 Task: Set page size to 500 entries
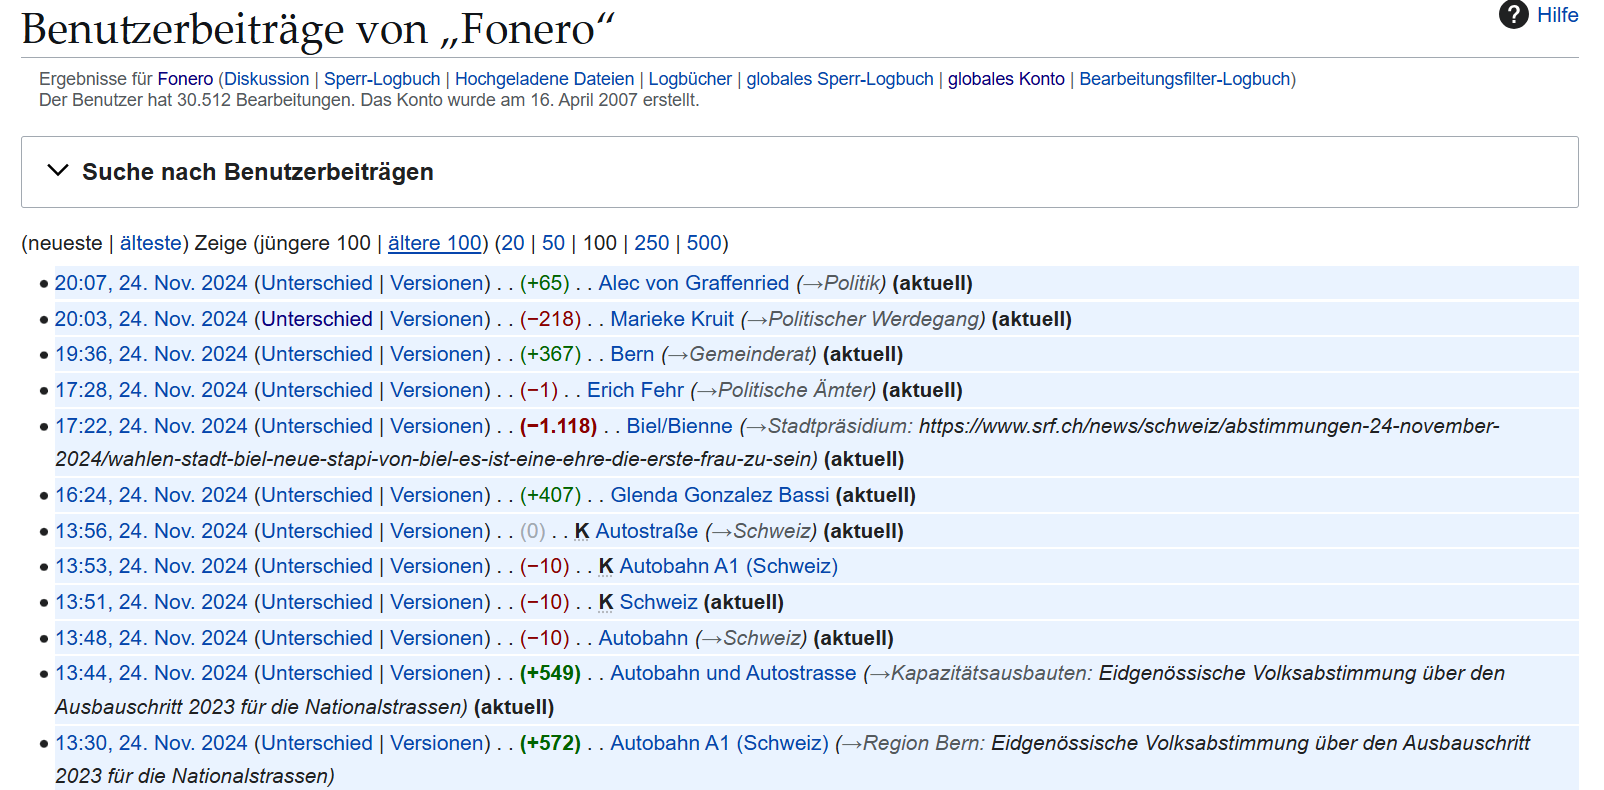click(704, 243)
